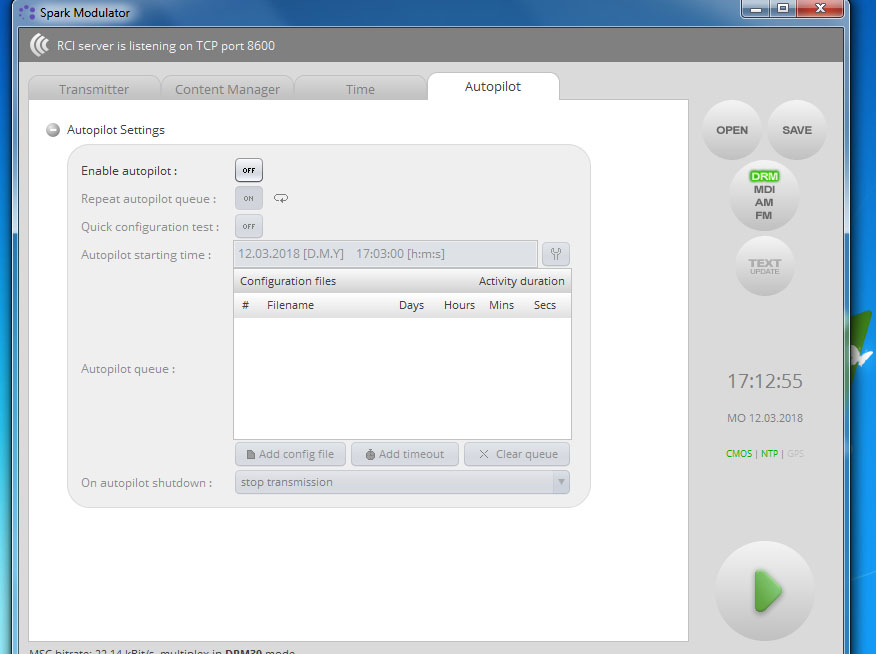Click the RCI server signal icon
876x654 pixels.
40,45
